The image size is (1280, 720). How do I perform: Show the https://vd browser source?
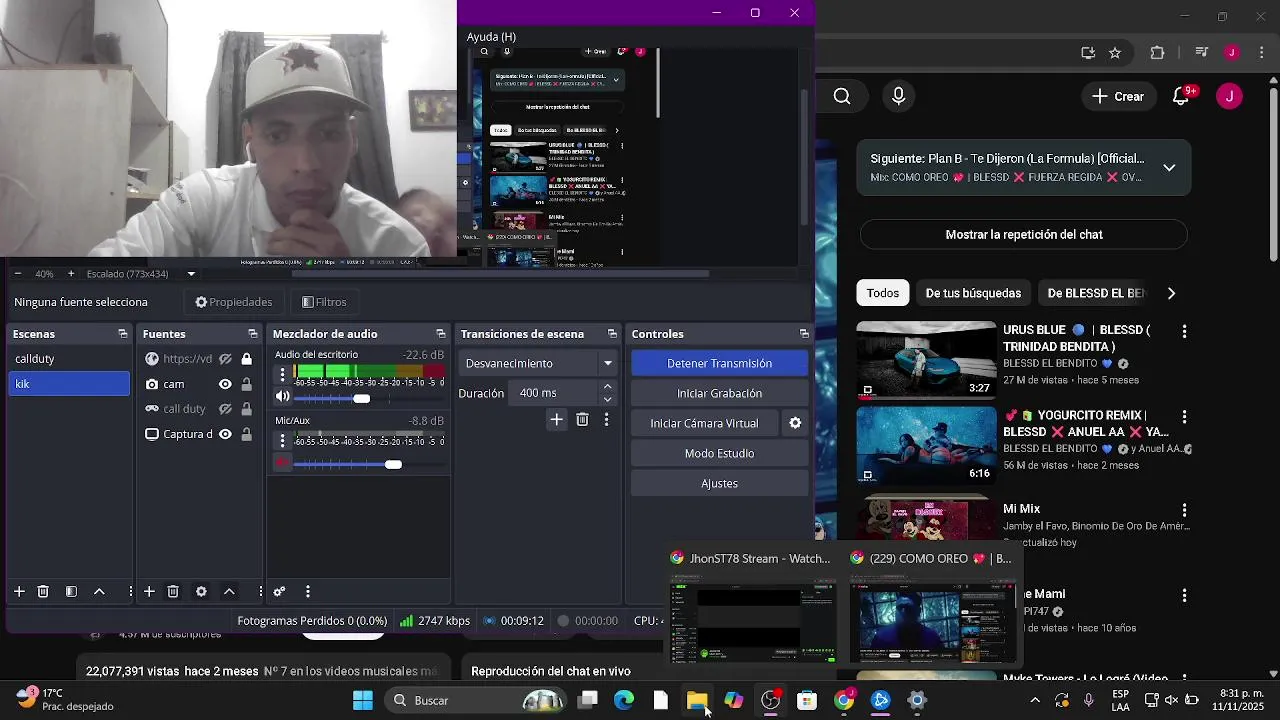point(226,359)
